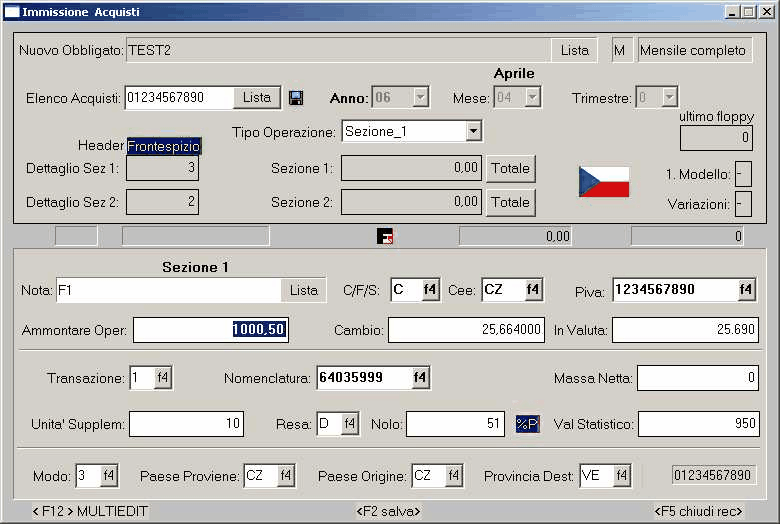Open the Anno dropdown arrow

pos(421,97)
